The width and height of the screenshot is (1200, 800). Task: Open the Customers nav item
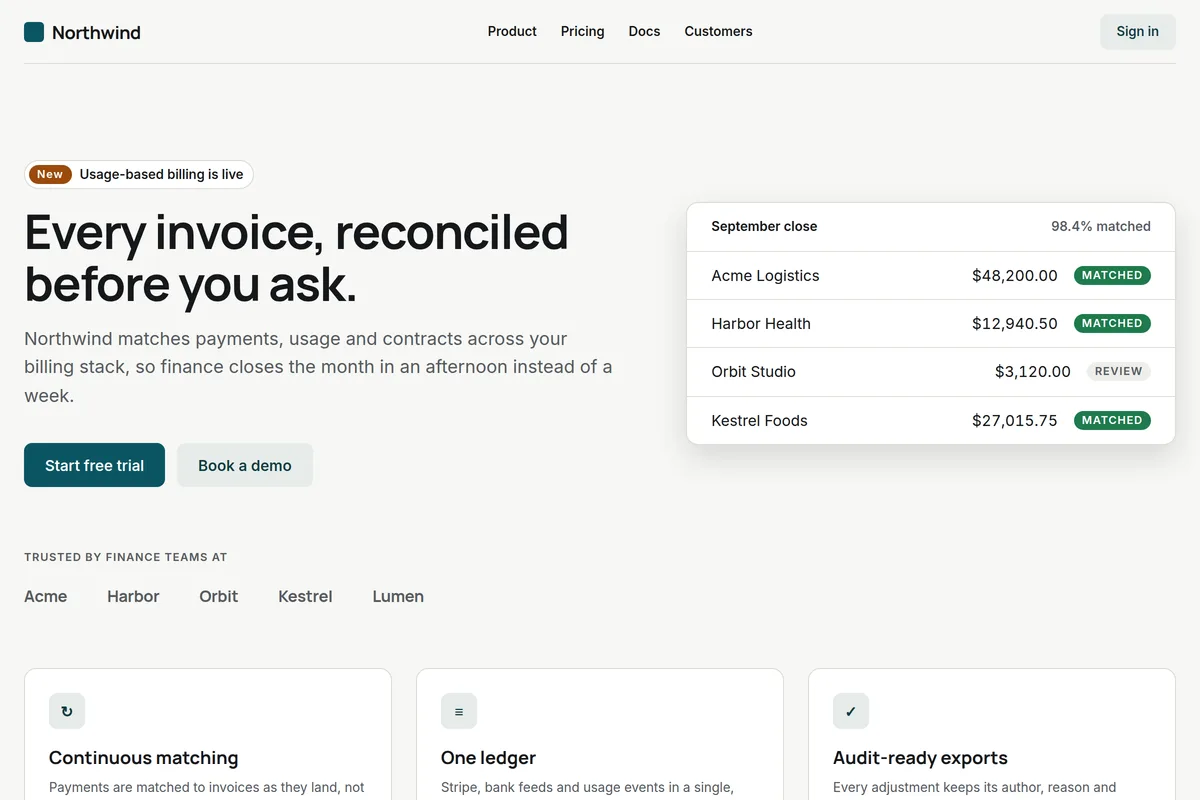718,31
